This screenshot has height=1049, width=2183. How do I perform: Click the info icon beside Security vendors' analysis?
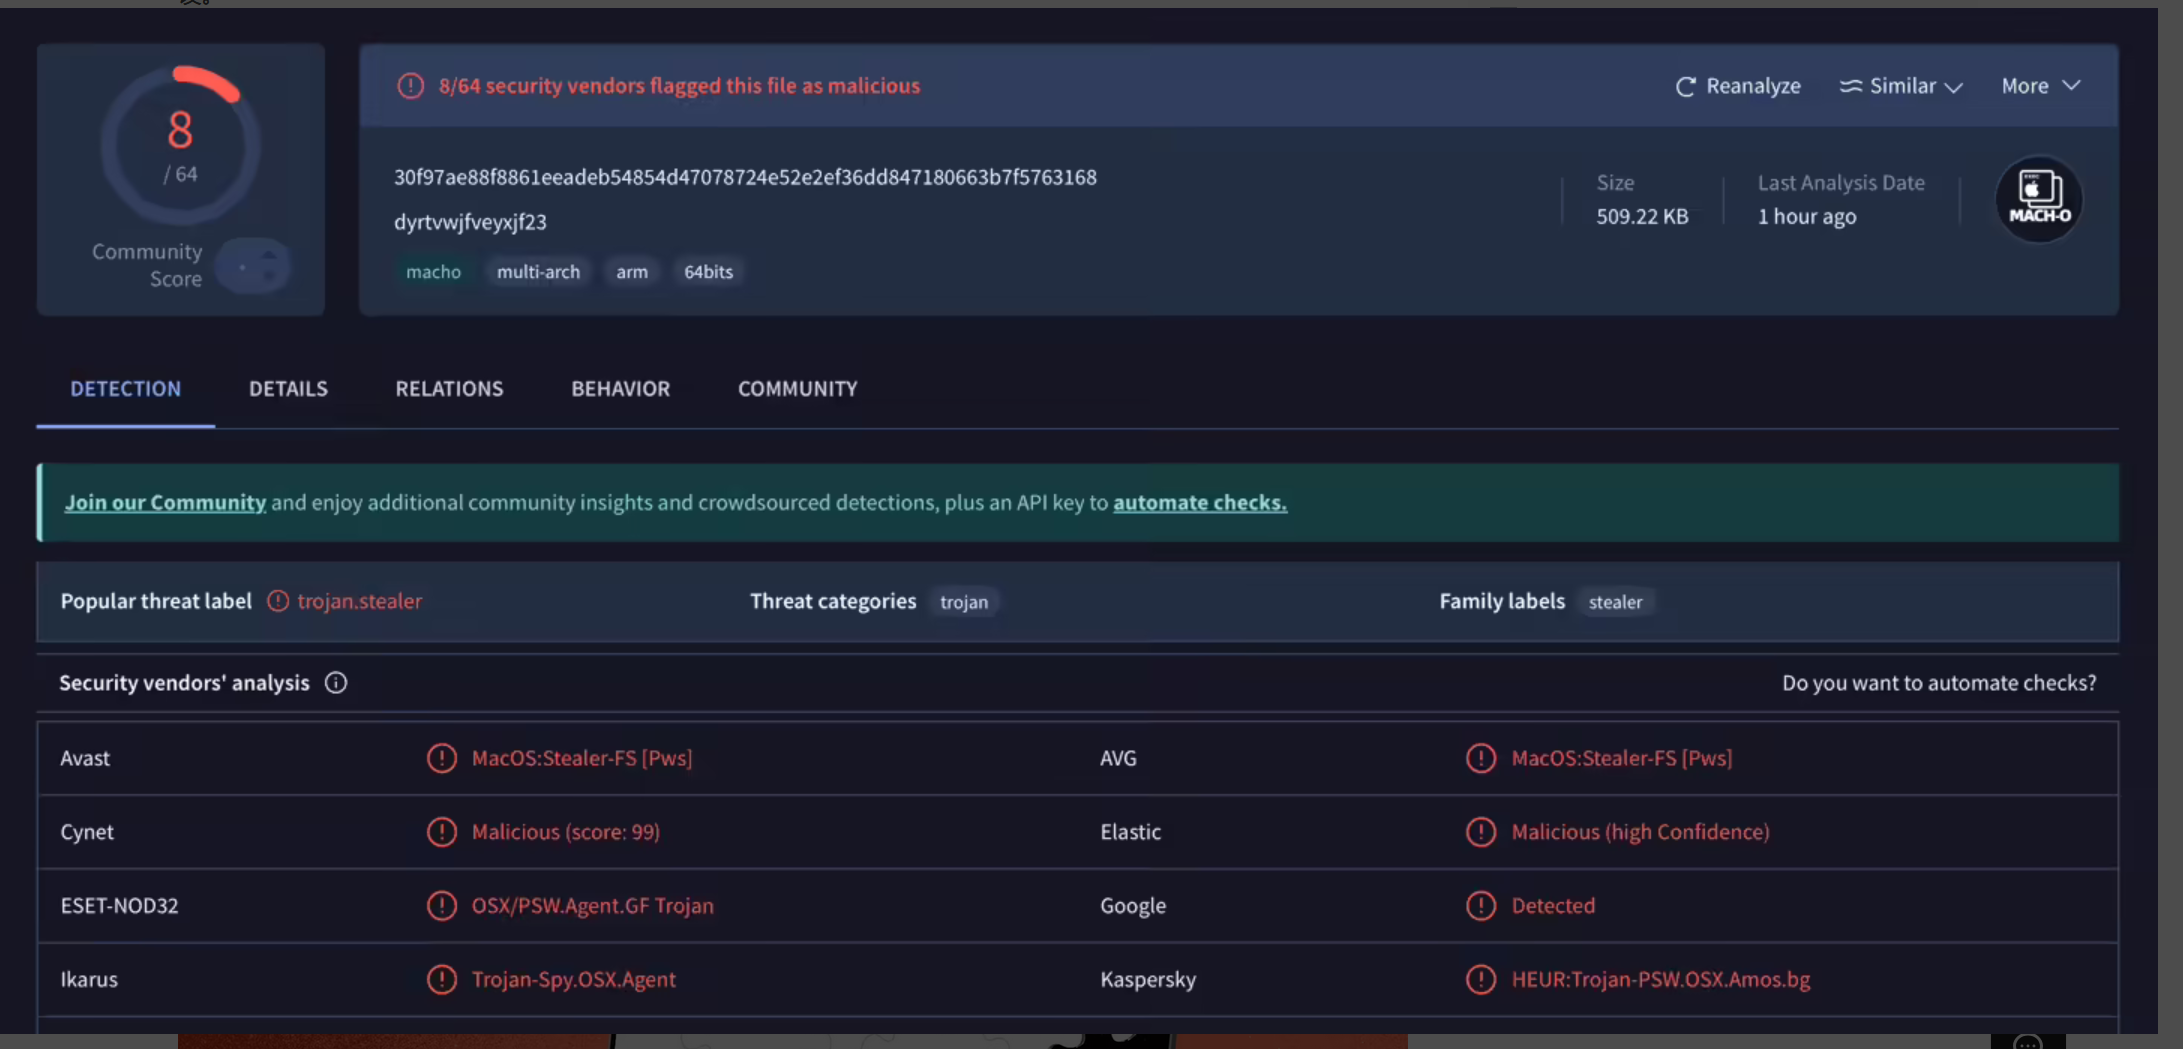coord(336,683)
